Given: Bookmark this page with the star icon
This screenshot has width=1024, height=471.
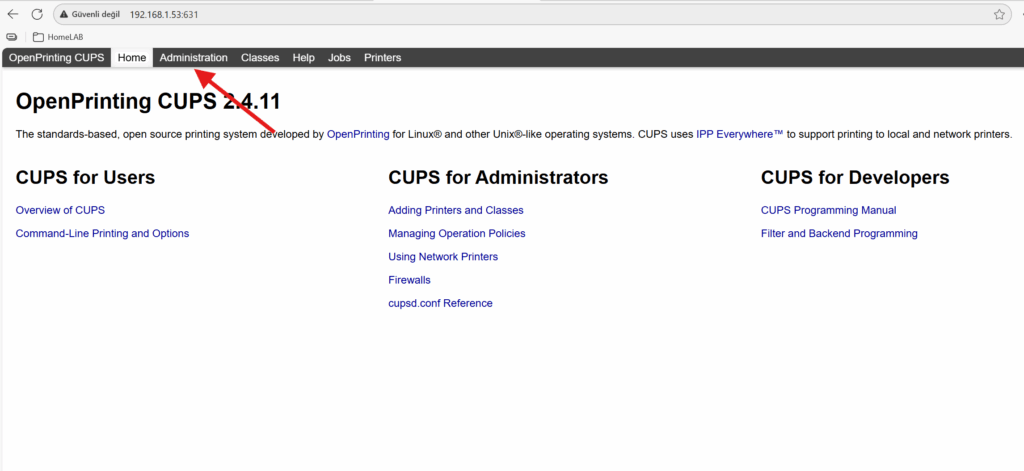Looking at the screenshot, I should click(999, 15).
